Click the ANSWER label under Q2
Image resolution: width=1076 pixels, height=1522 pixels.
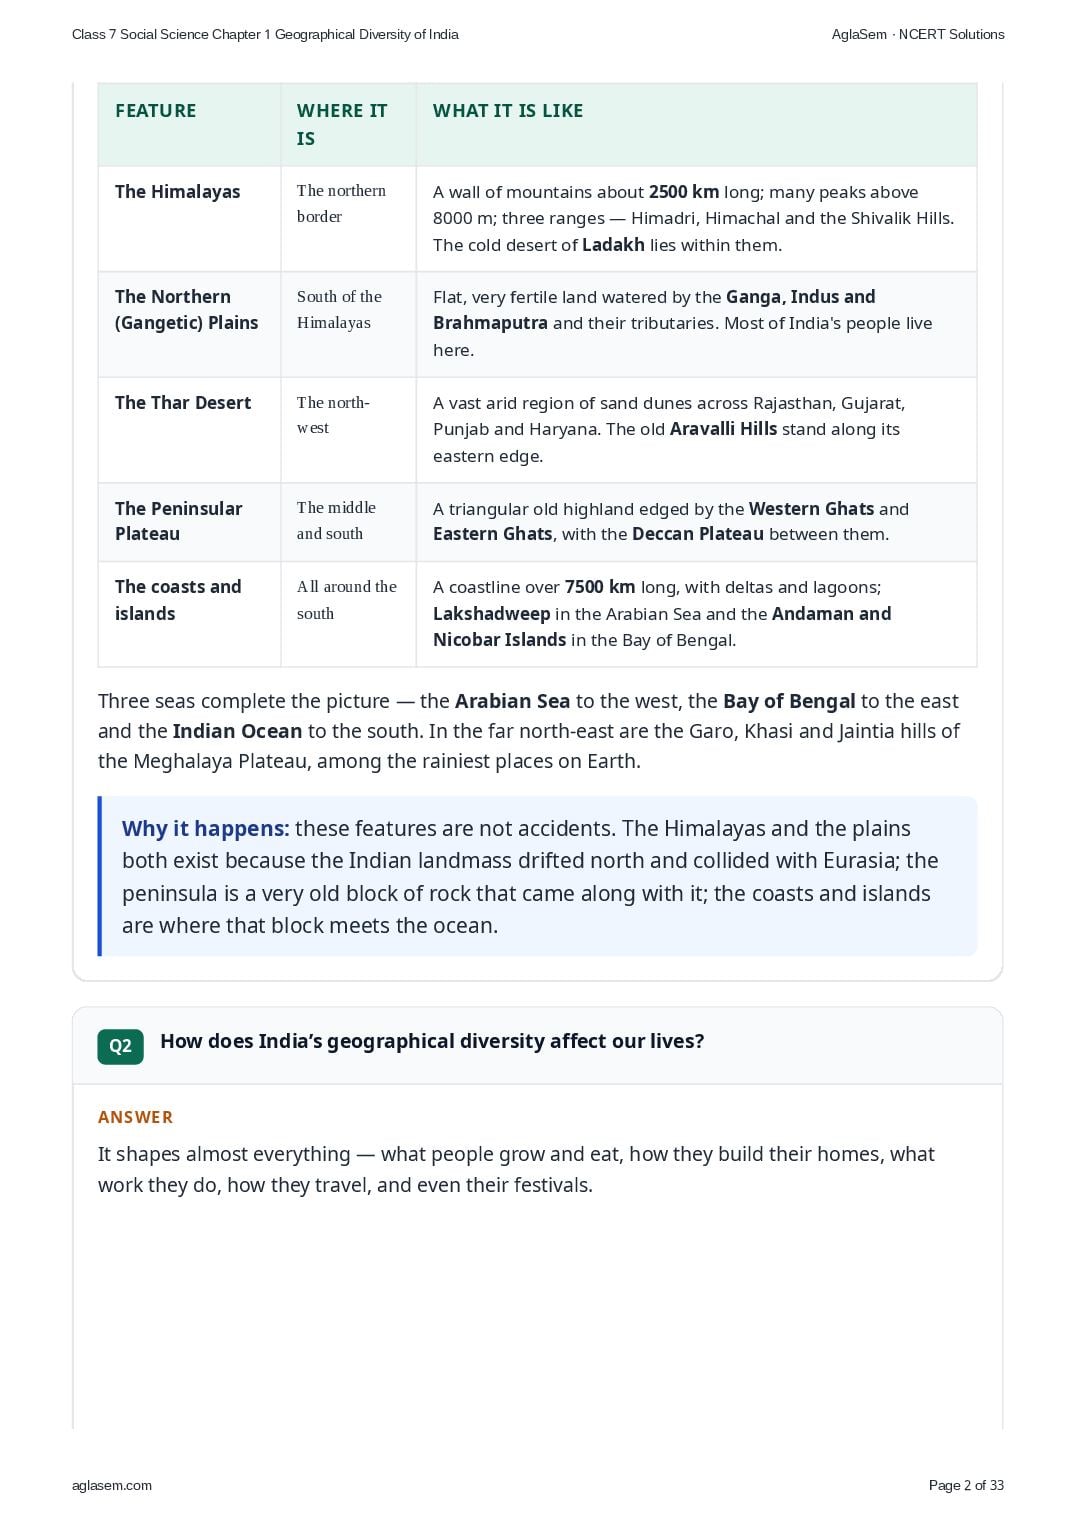[136, 1117]
